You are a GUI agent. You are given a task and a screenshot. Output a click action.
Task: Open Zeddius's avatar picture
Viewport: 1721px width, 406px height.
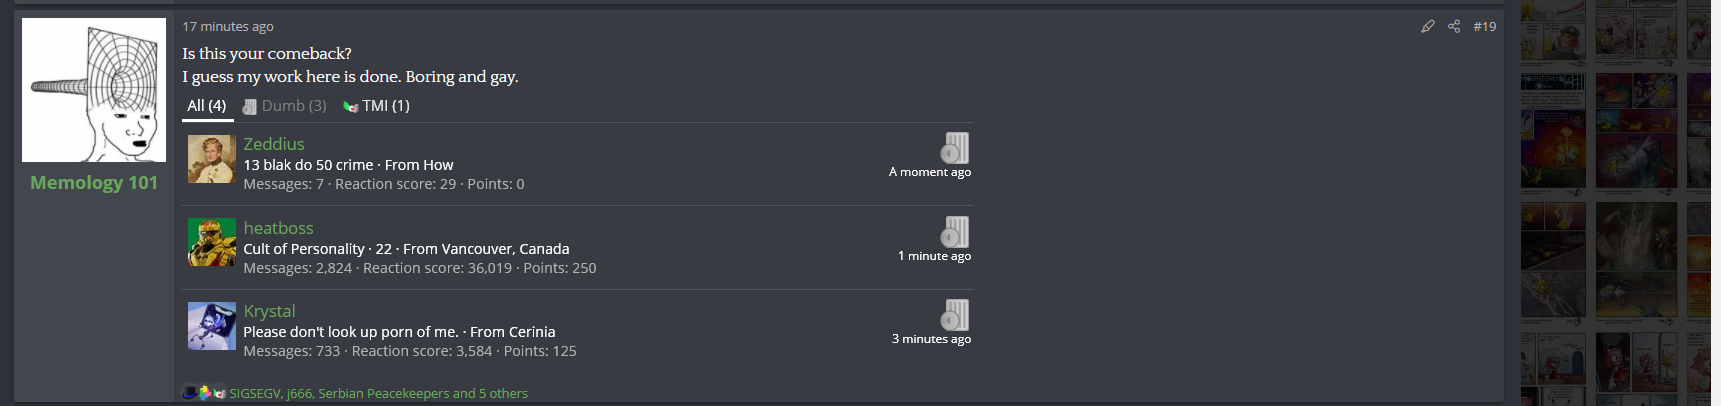tap(212, 159)
